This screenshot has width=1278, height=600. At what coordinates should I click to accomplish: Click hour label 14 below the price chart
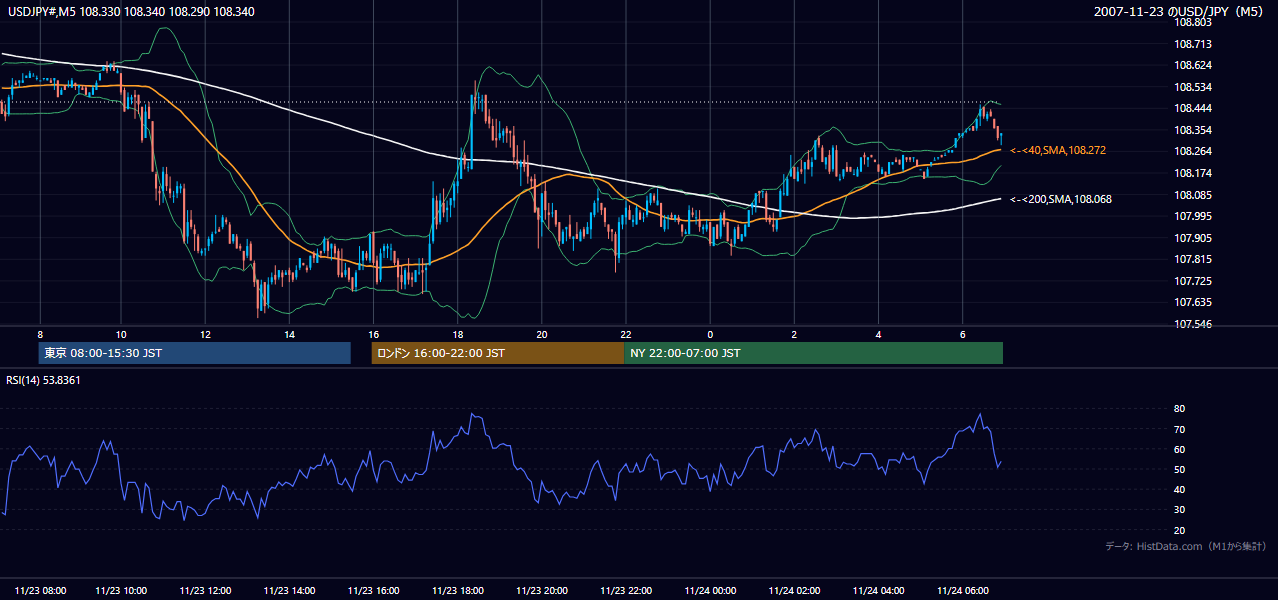pos(289,334)
